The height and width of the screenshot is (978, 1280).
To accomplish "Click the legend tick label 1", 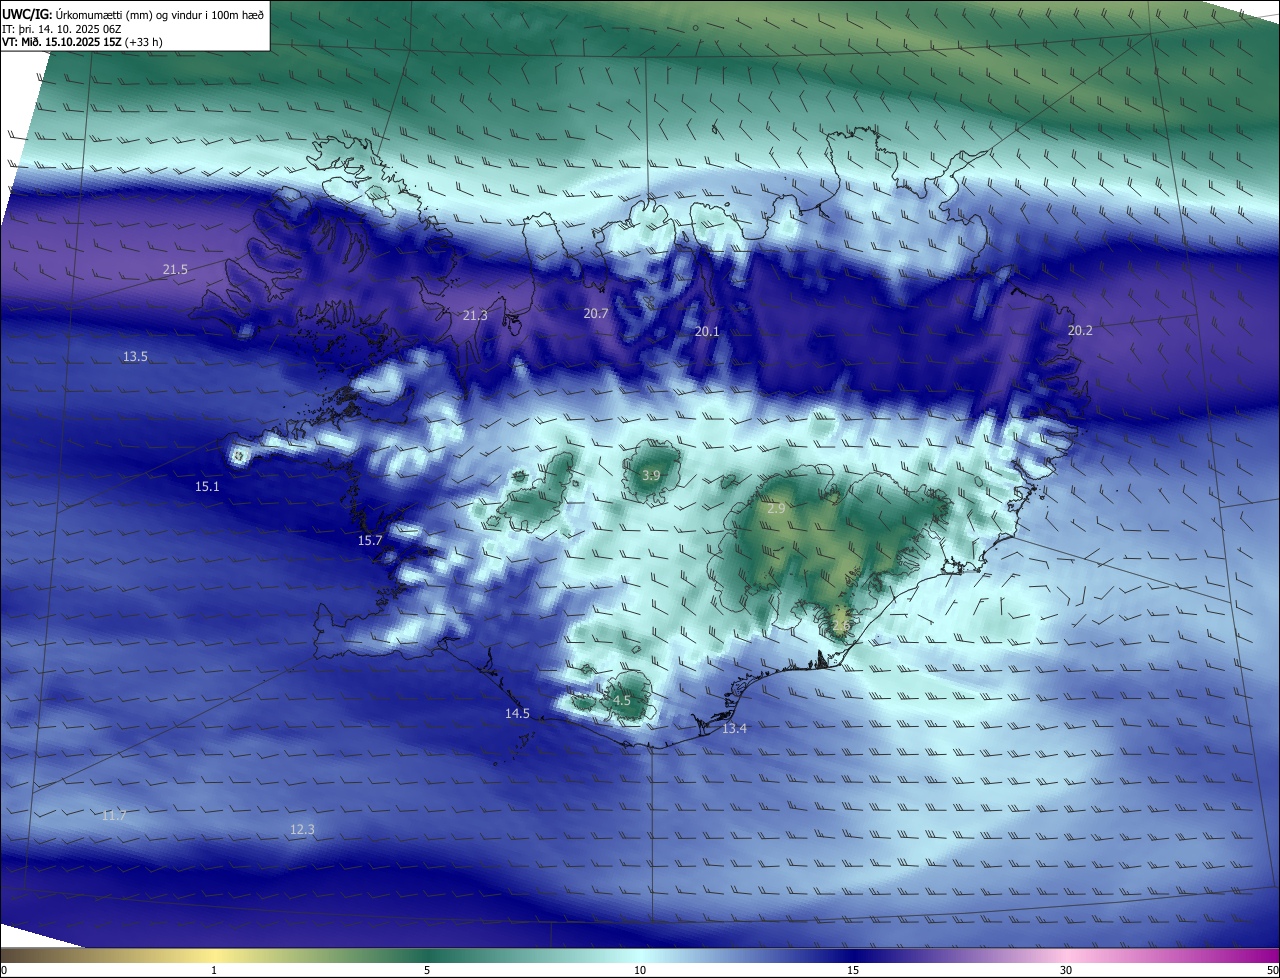I will click(214, 970).
